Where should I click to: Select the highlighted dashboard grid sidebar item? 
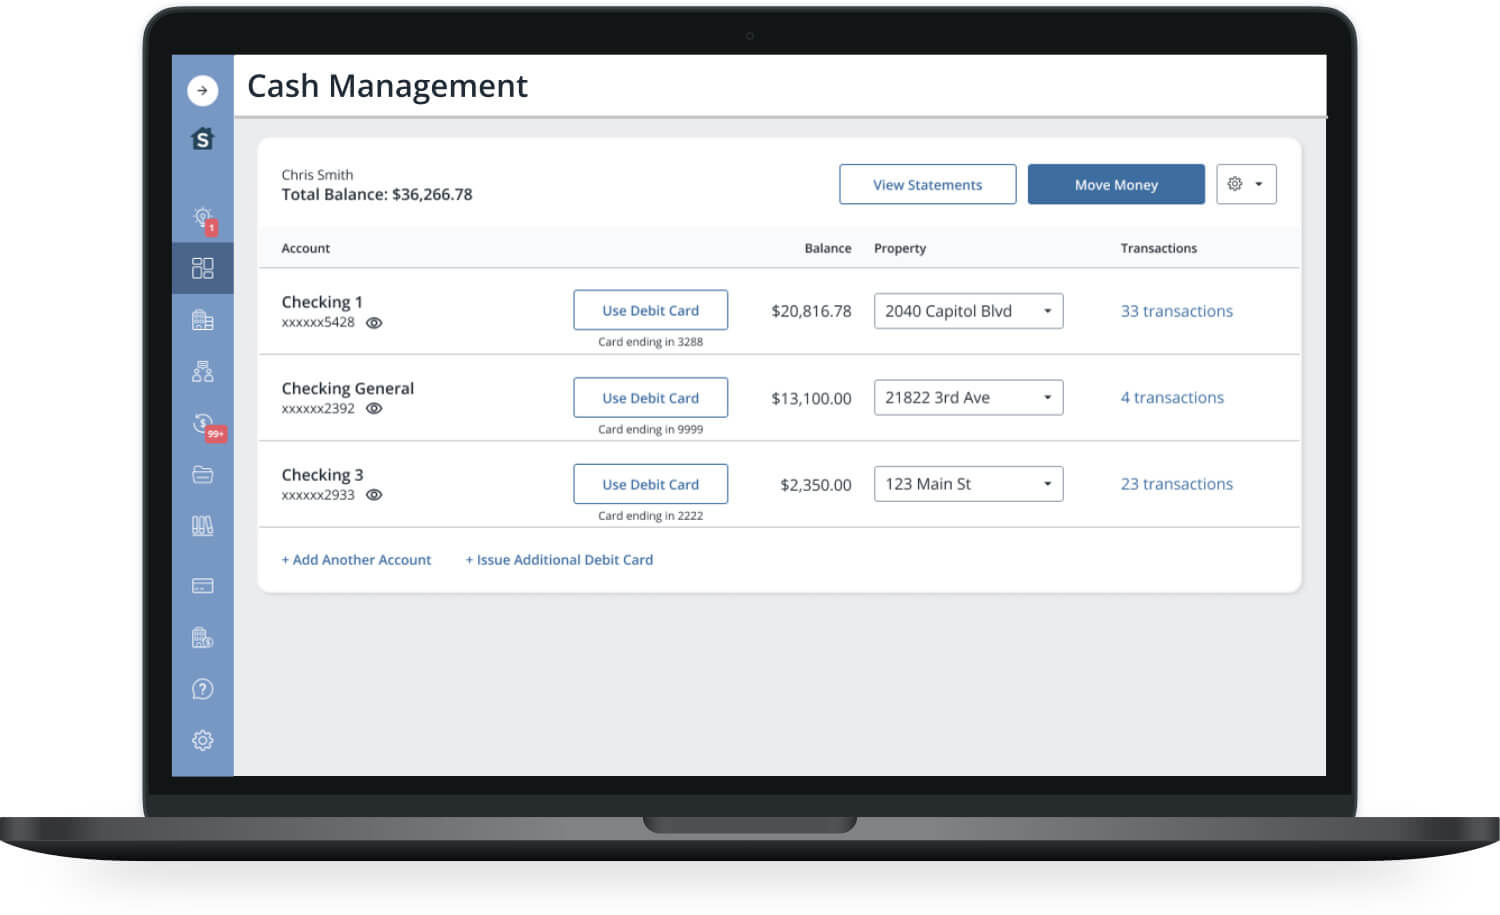click(x=202, y=268)
